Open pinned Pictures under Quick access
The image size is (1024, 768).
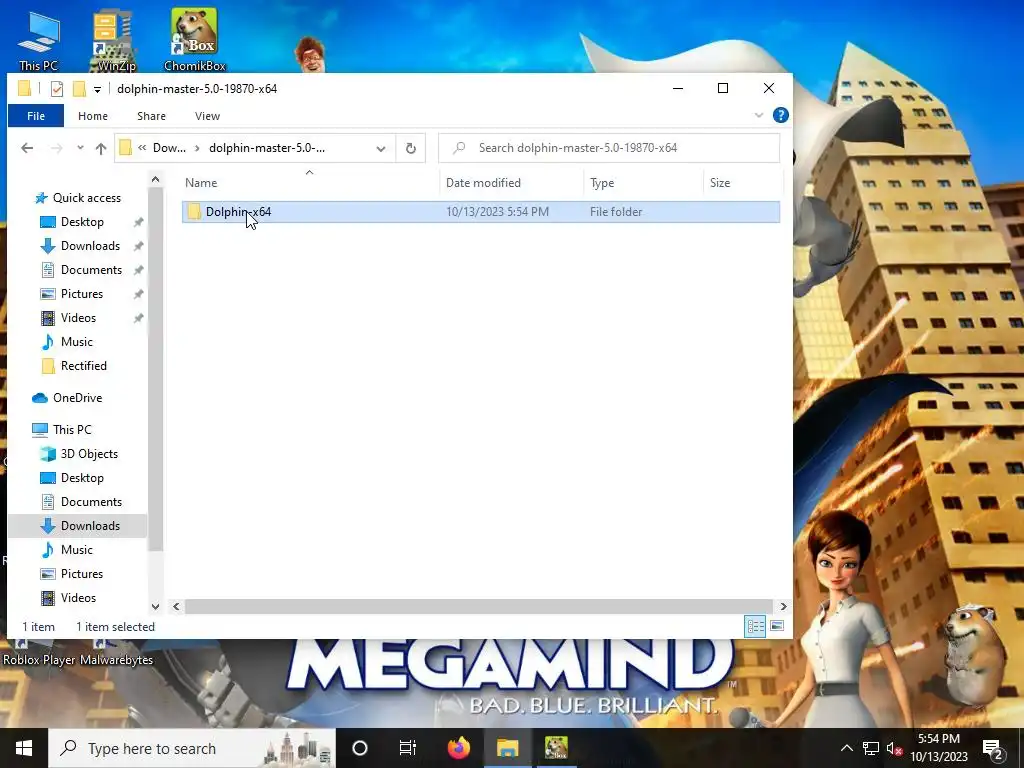pos(82,294)
